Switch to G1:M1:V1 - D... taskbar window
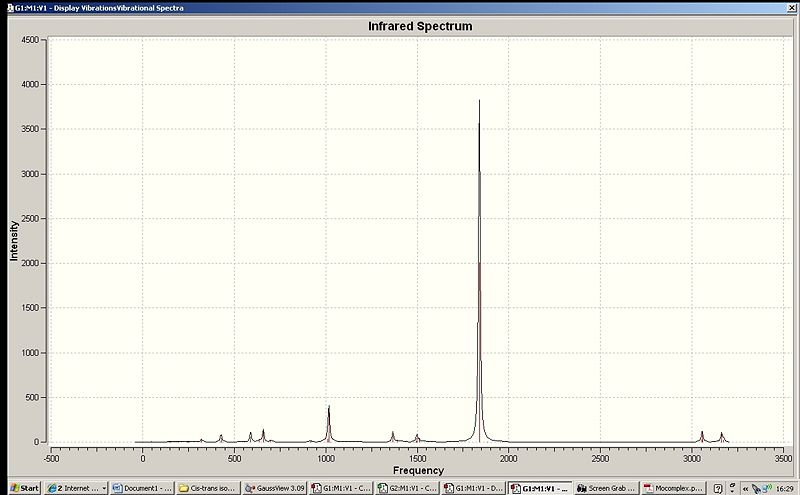Image resolution: width=800 pixels, height=495 pixels. [473, 488]
